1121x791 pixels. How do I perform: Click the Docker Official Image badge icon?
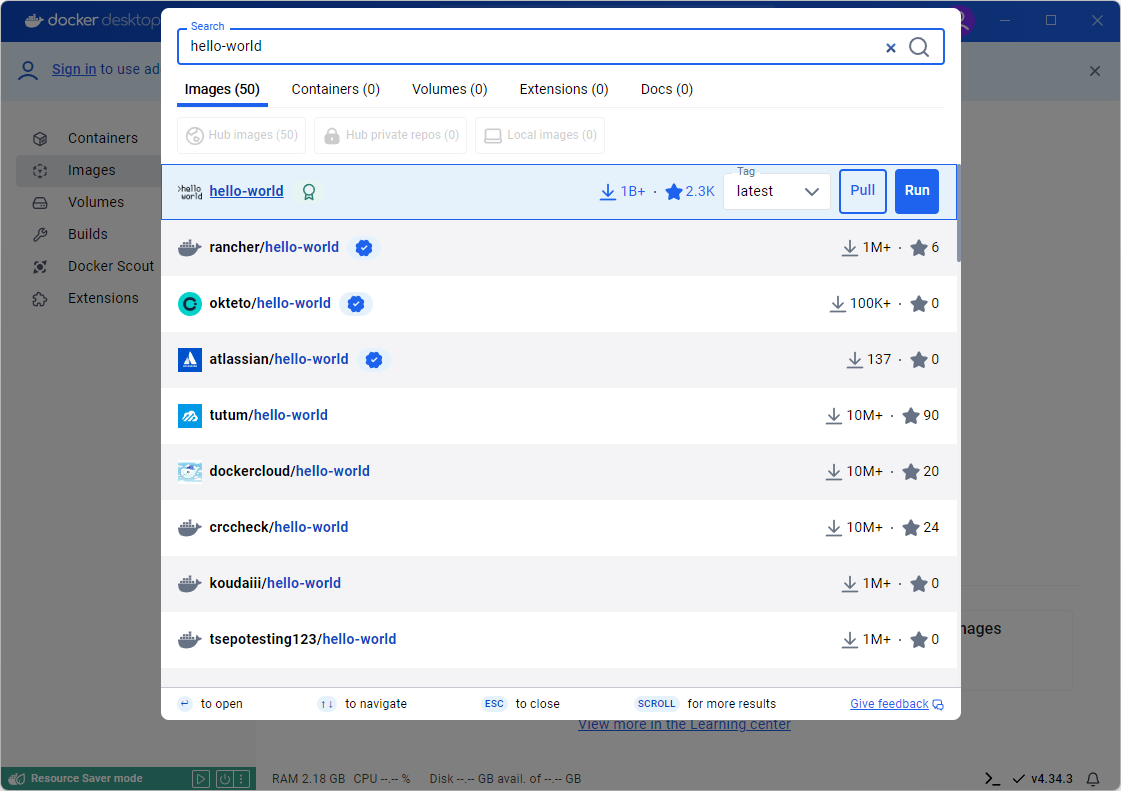[309, 192]
